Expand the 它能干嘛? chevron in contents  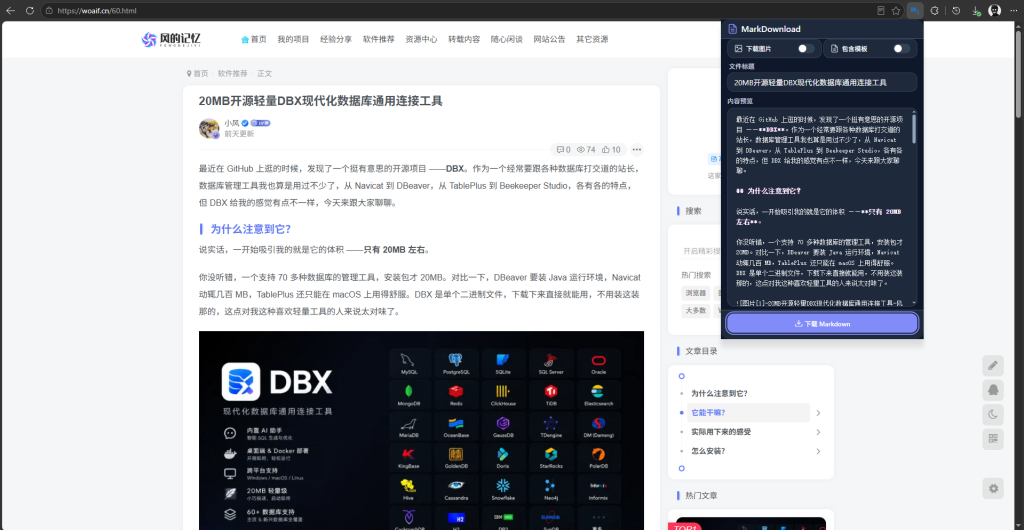pyautogui.click(x=818, y=413)
